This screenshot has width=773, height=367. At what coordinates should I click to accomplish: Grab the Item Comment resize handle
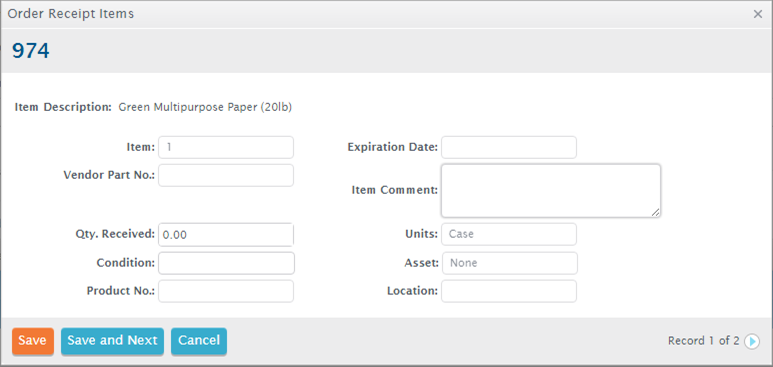(655, 212)
